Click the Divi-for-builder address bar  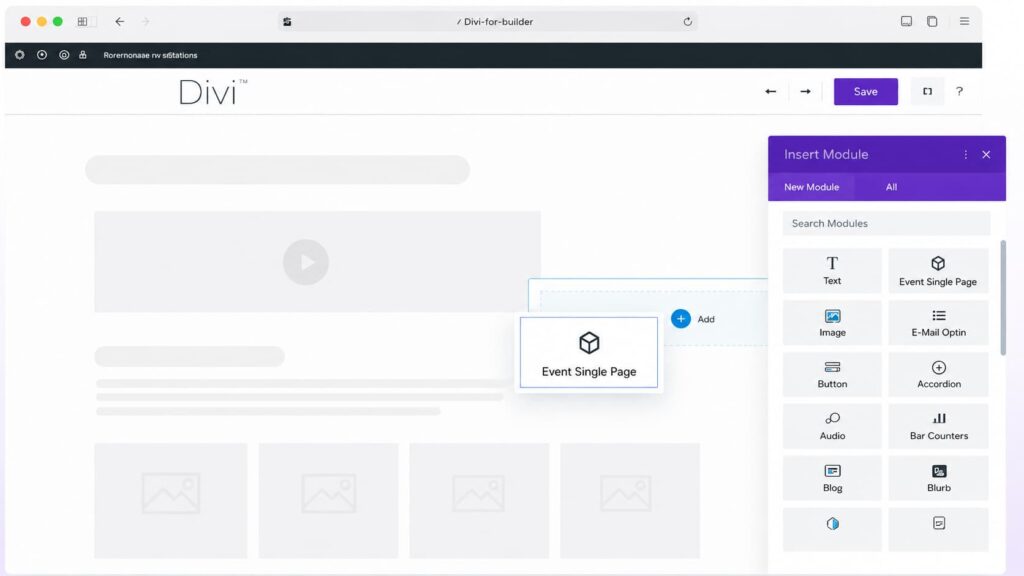[x=488, y=22]
